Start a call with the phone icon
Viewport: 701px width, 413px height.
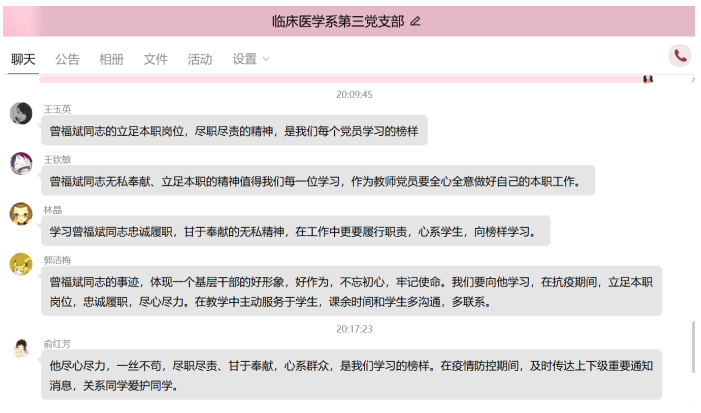(x=680, y=56)
